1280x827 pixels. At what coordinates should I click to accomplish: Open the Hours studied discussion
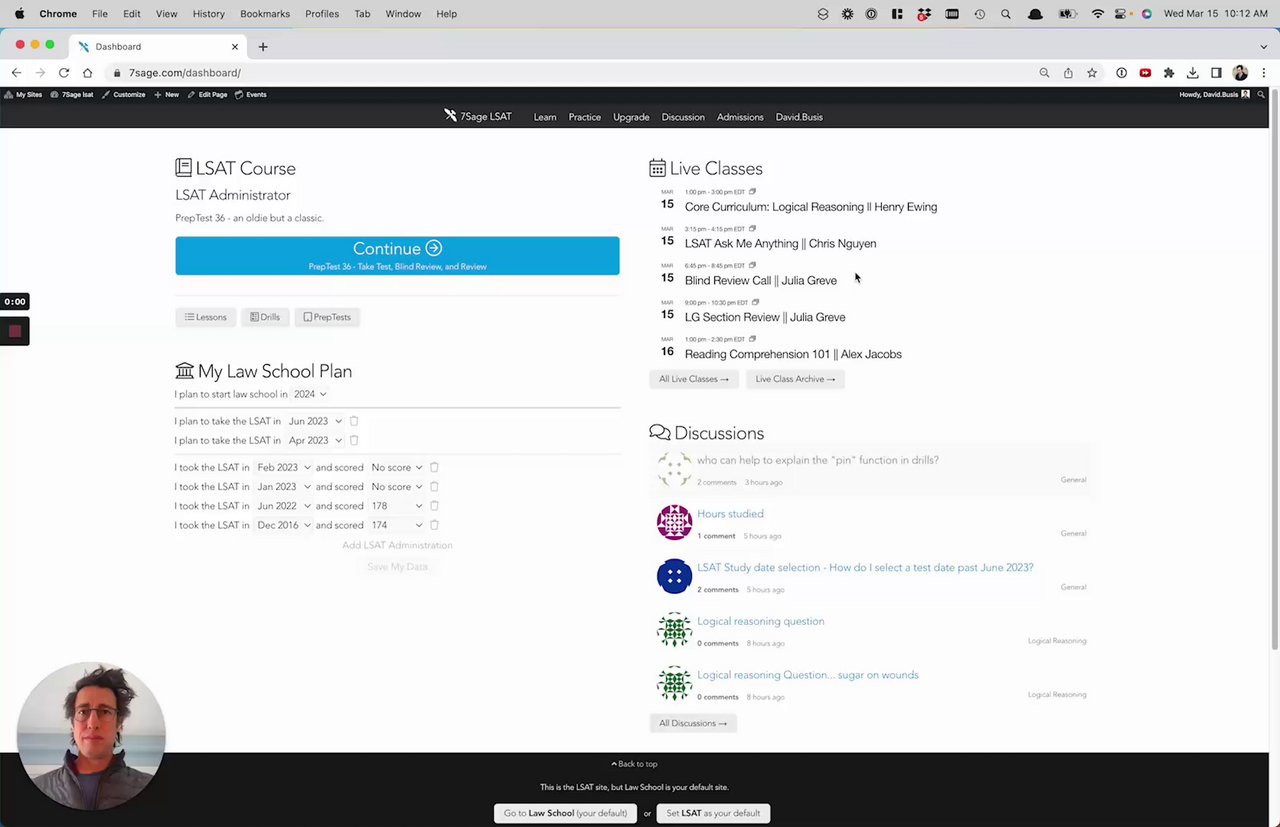tap(730, 514)
